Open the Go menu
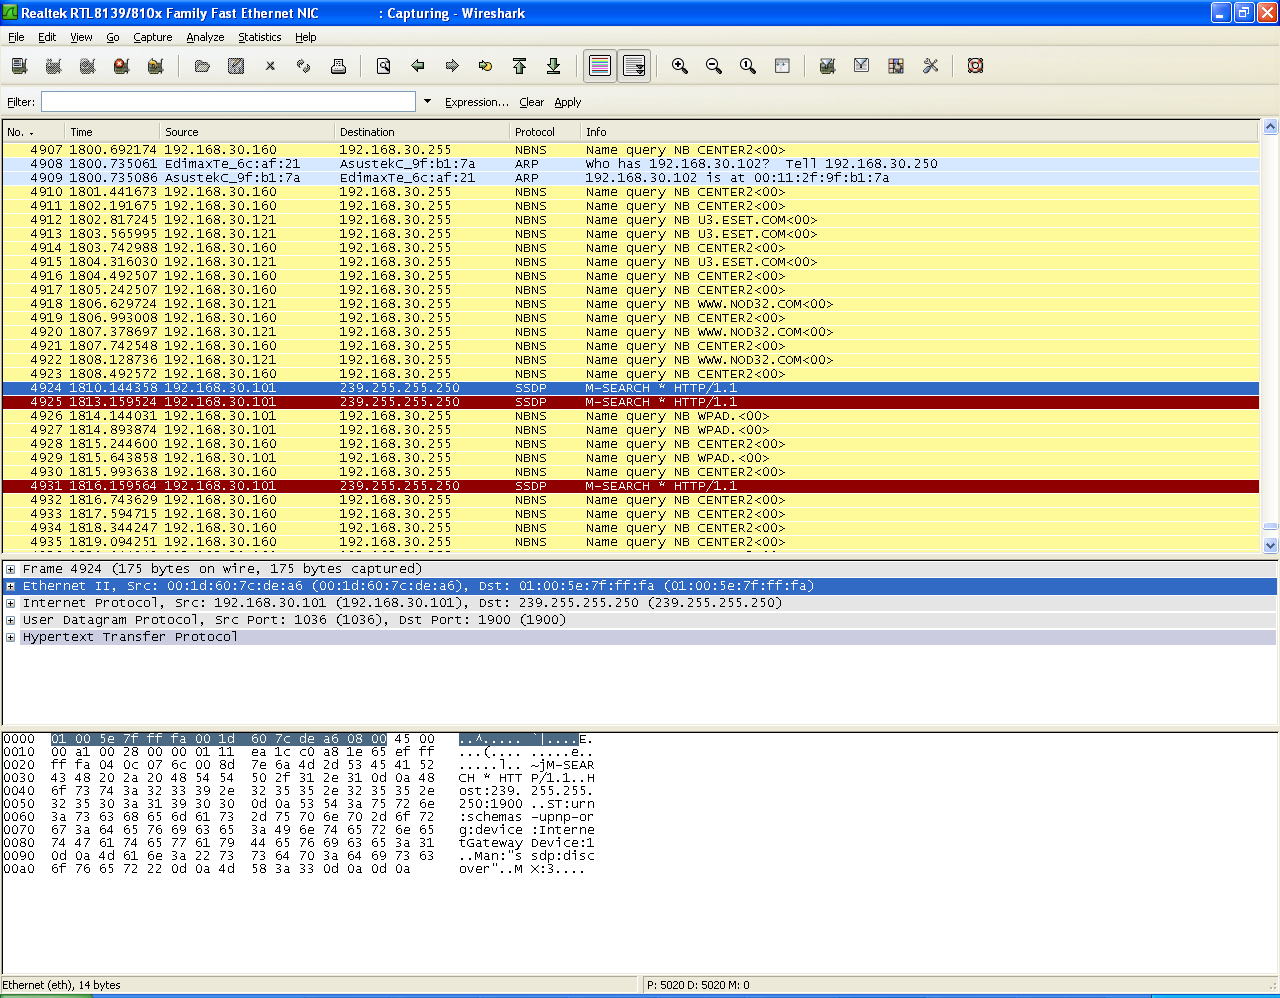The height and width of the screenshot is (998, 1280). 113,37
